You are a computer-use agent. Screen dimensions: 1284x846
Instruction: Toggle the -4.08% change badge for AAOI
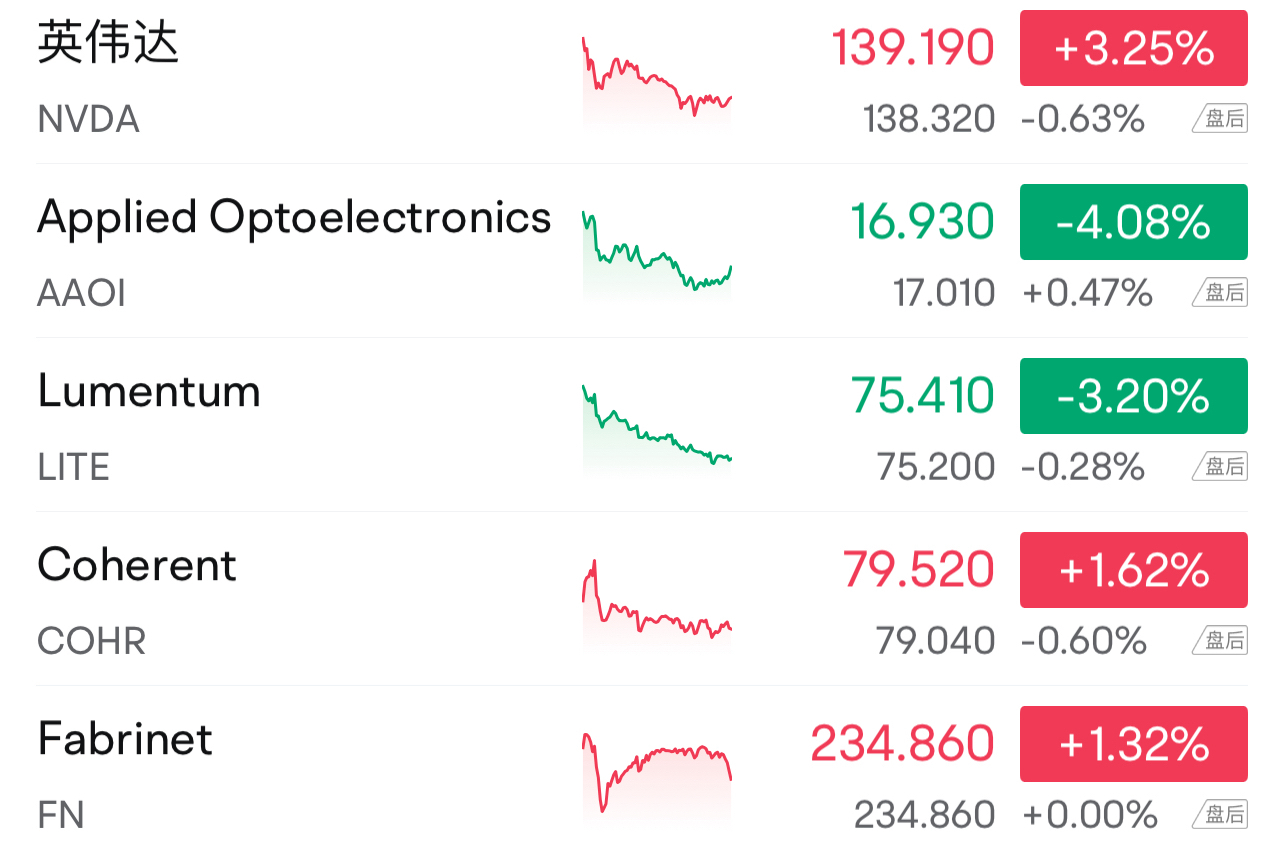click(1134, 222)
